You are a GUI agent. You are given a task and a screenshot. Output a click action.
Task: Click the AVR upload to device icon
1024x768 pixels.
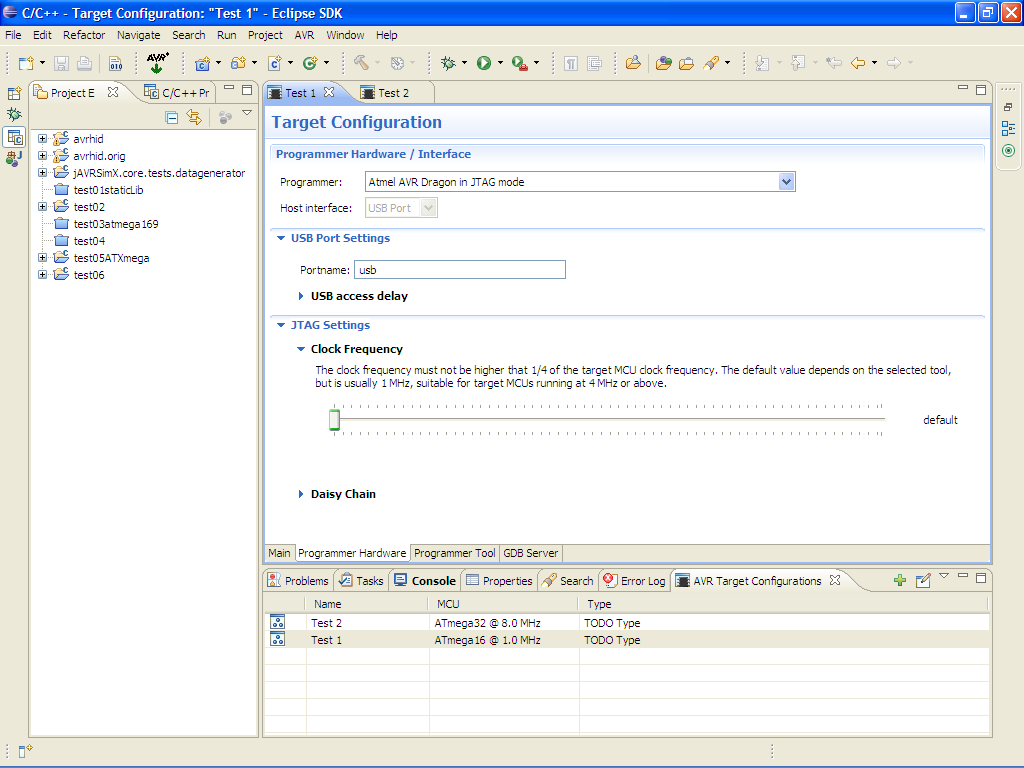pos(157,63)
